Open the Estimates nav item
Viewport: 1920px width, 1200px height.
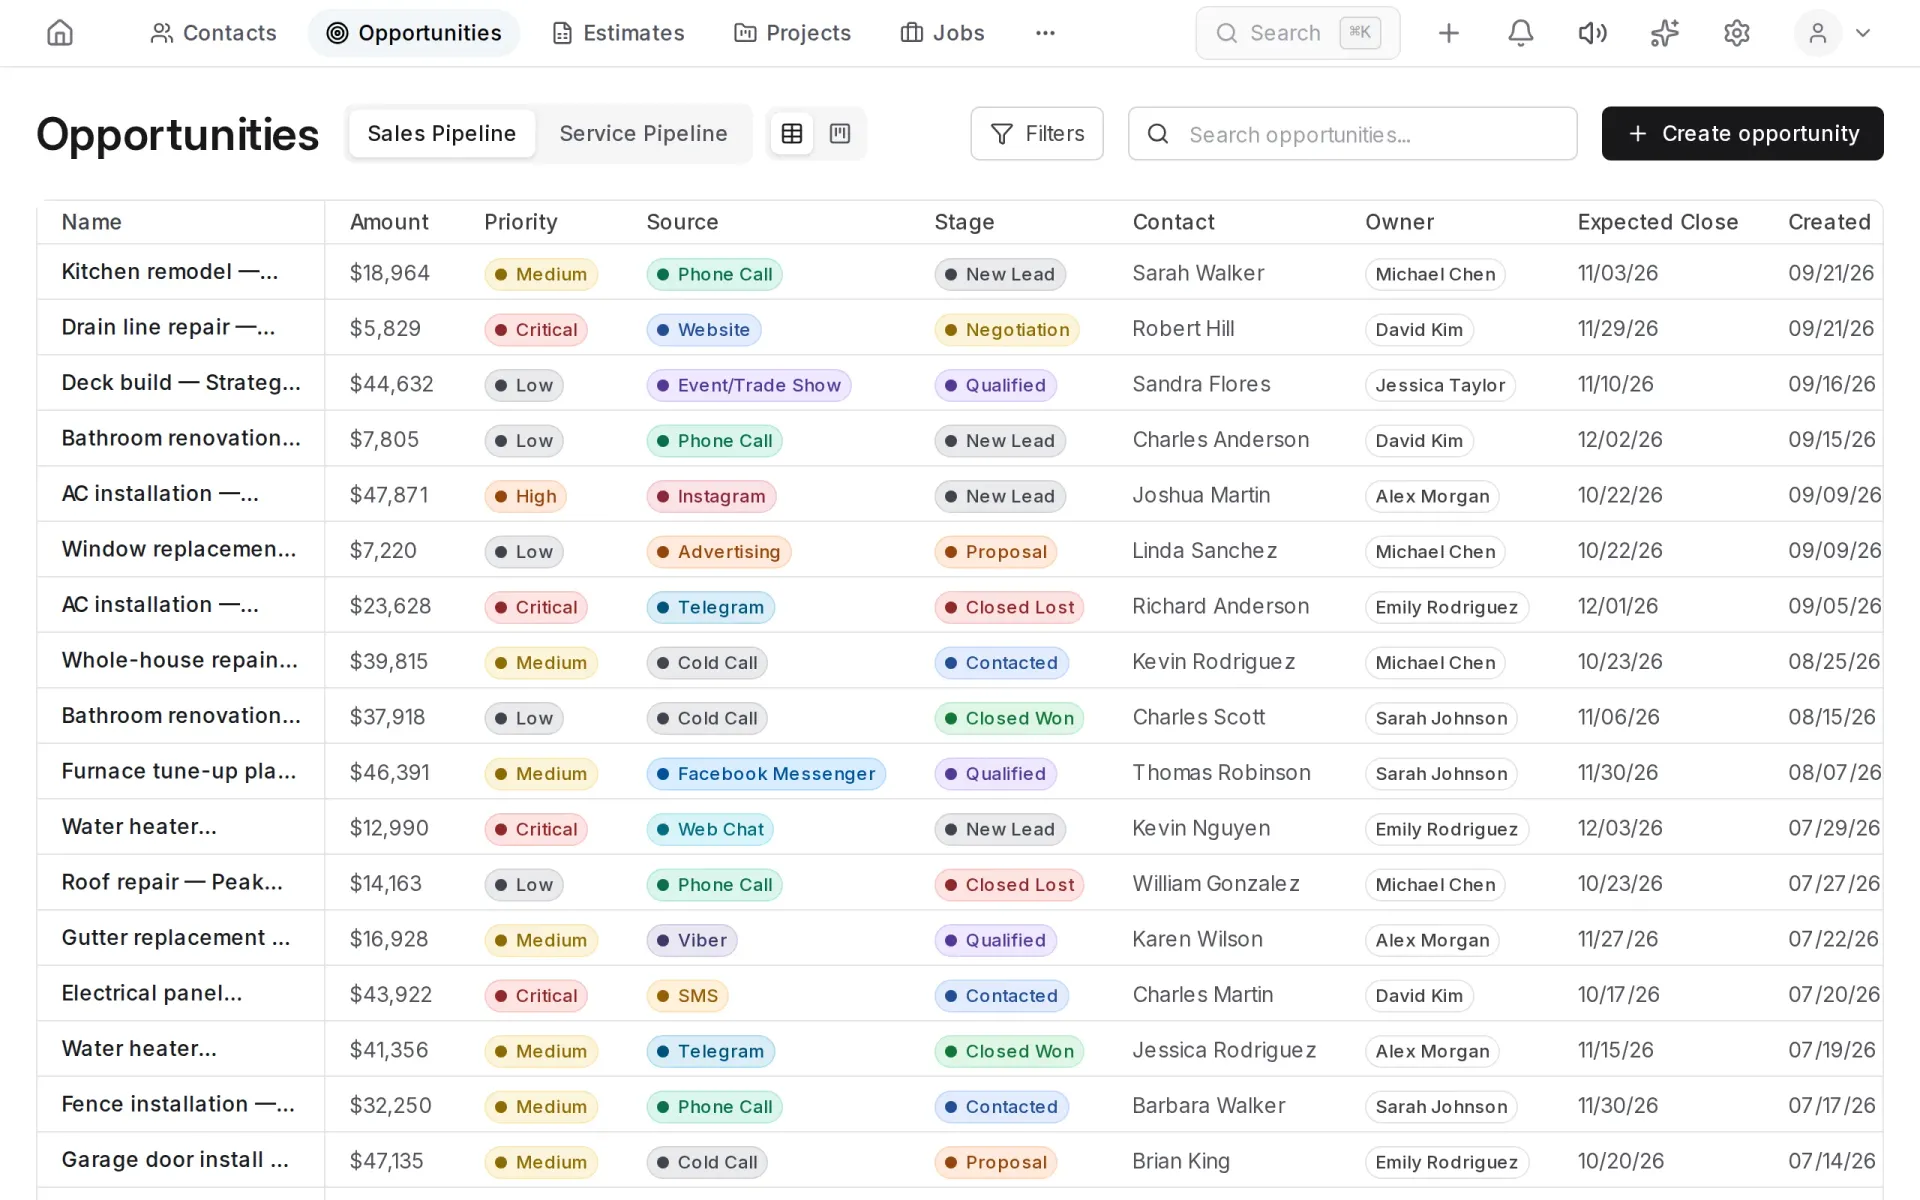(618, 33)
